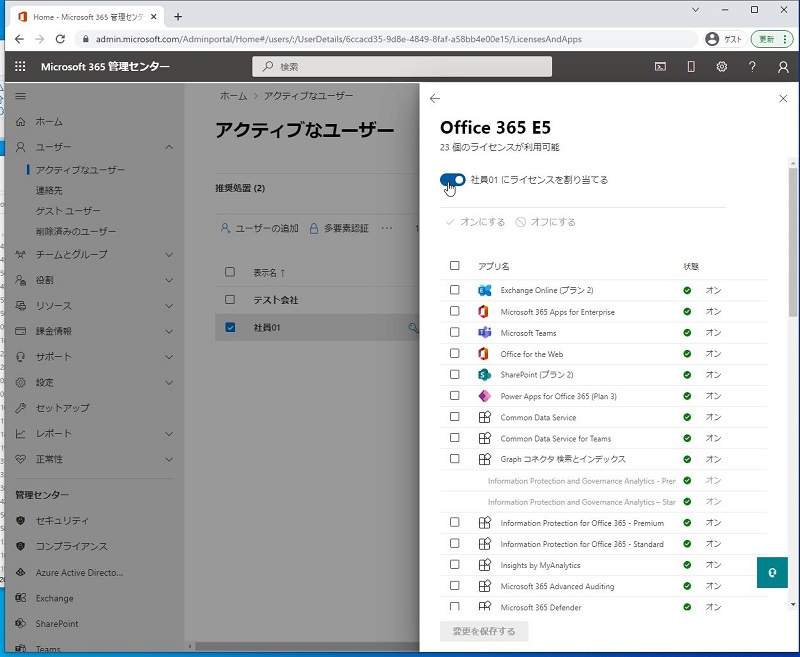This screenshot has width=800, height=657.
Task: Expand the チームとグループ navigation section
Action: (x=169, y=255)
